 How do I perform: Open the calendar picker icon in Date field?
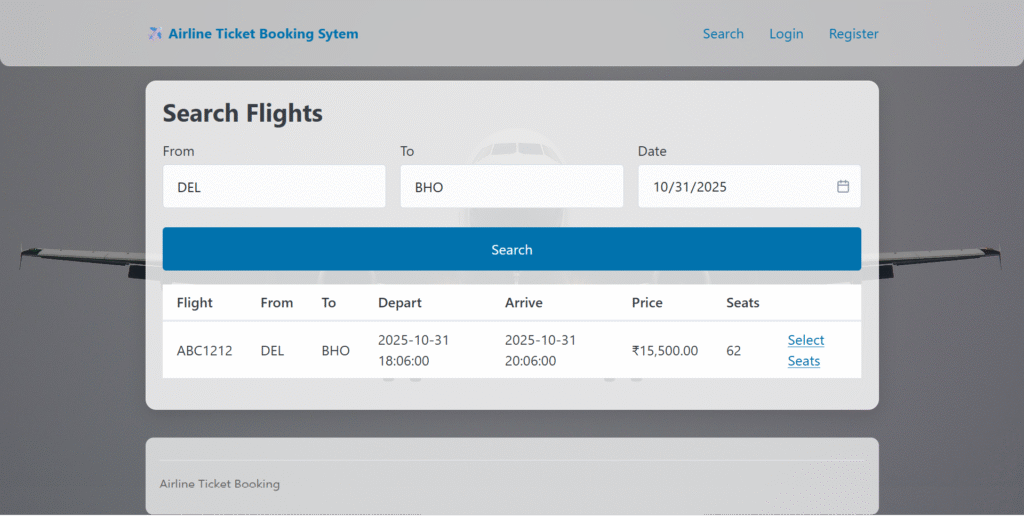843,187
